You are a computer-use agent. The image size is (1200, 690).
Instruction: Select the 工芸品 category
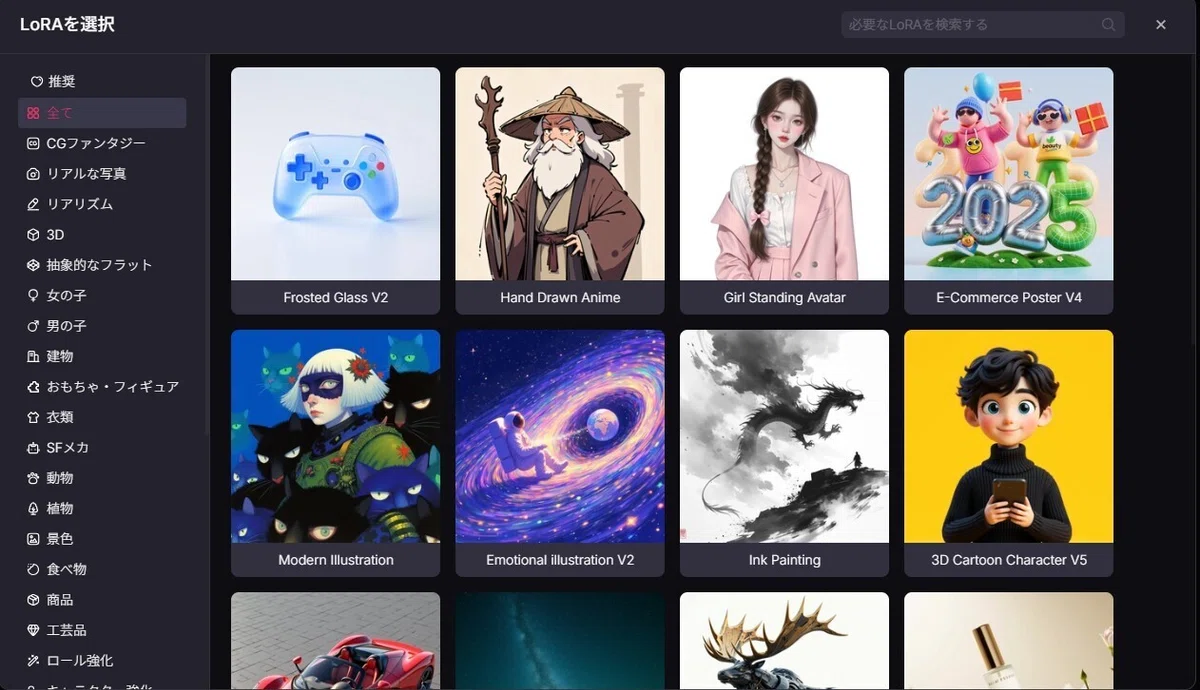coord(102,630)
